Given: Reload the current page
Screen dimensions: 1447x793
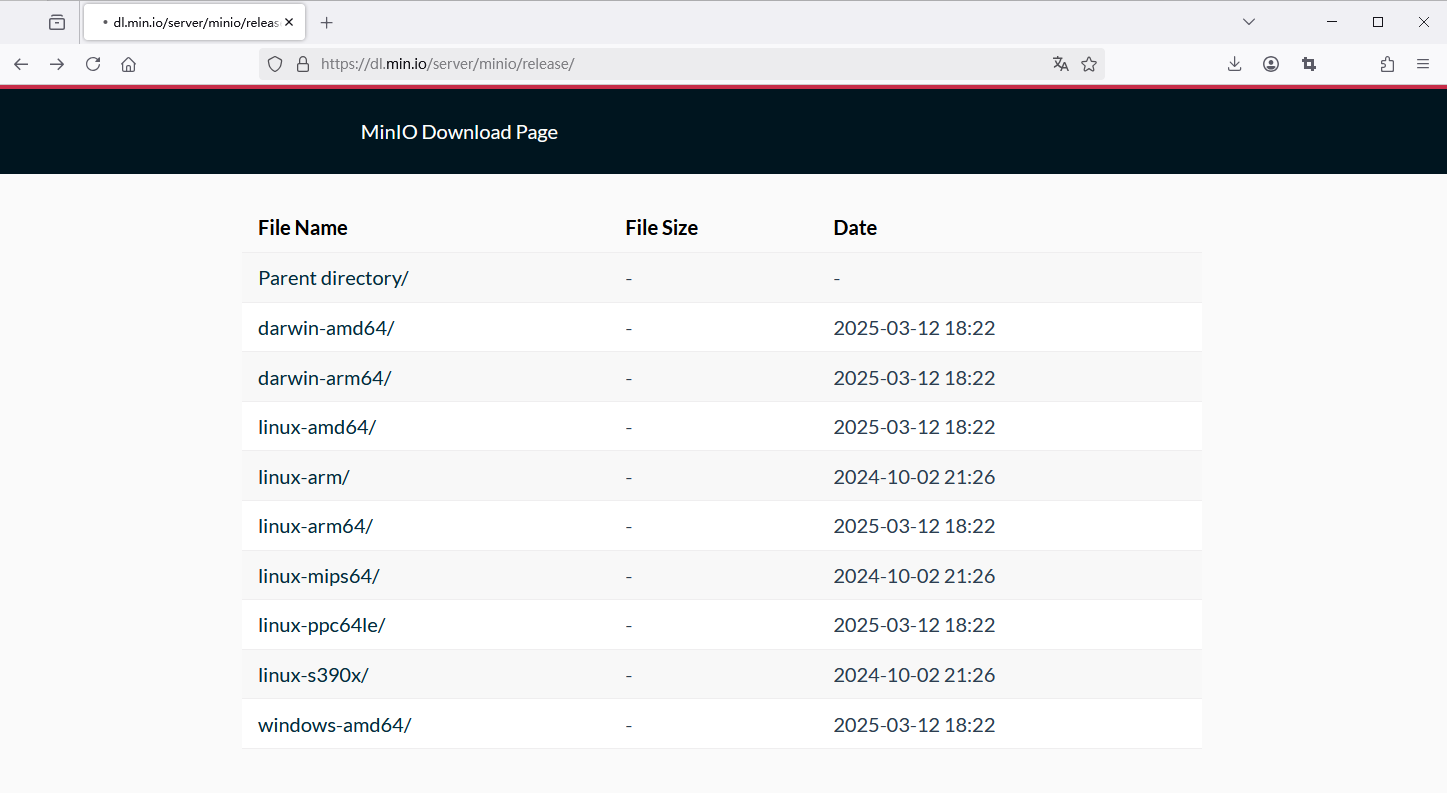Looking at the screenshot, I should 93,64.
